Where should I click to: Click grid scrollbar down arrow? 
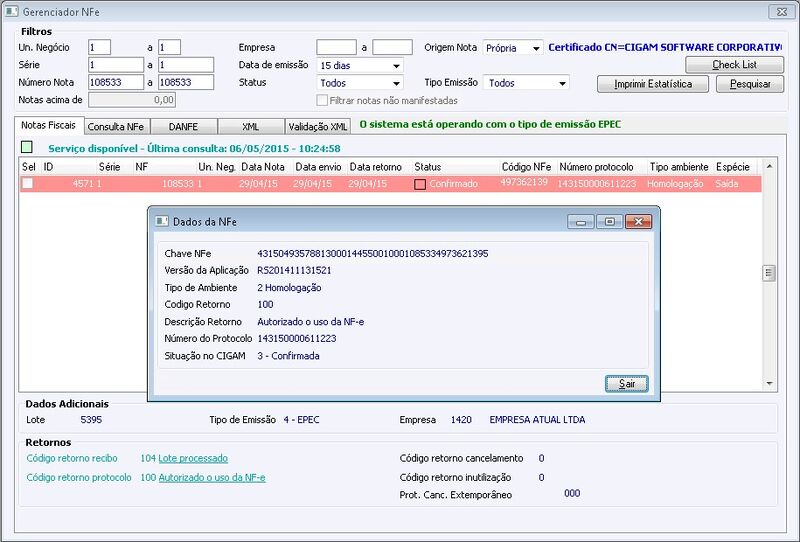769,383
